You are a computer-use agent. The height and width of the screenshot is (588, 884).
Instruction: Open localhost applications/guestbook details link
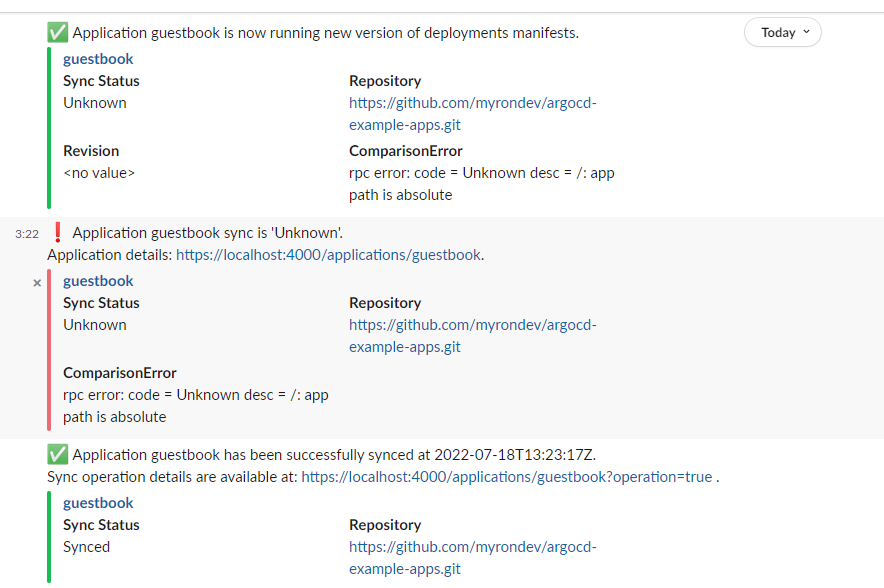329,255
